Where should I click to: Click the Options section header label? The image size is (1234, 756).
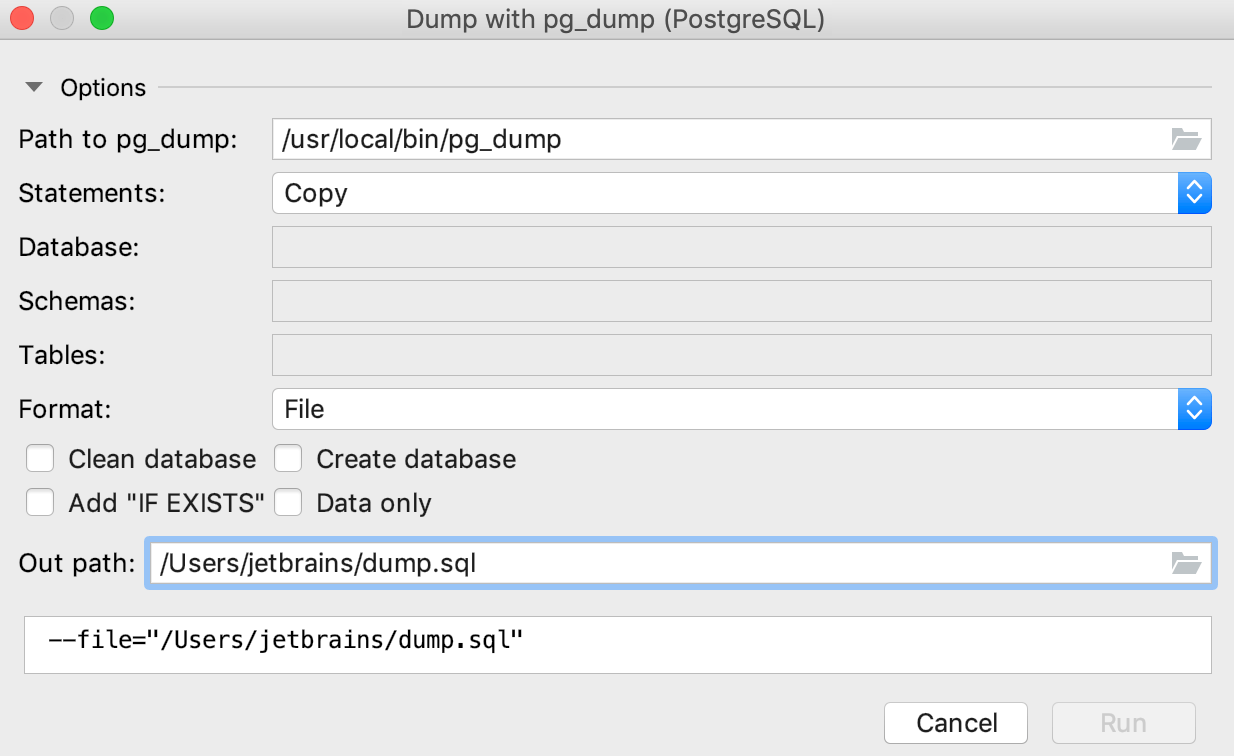[x=103, y=88]
